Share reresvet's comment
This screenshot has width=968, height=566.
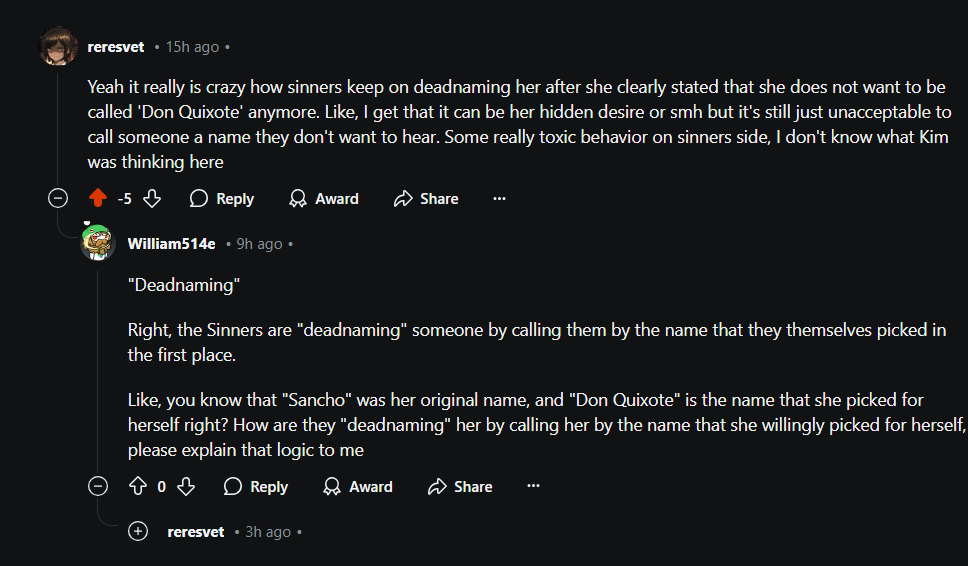(426, 199)
